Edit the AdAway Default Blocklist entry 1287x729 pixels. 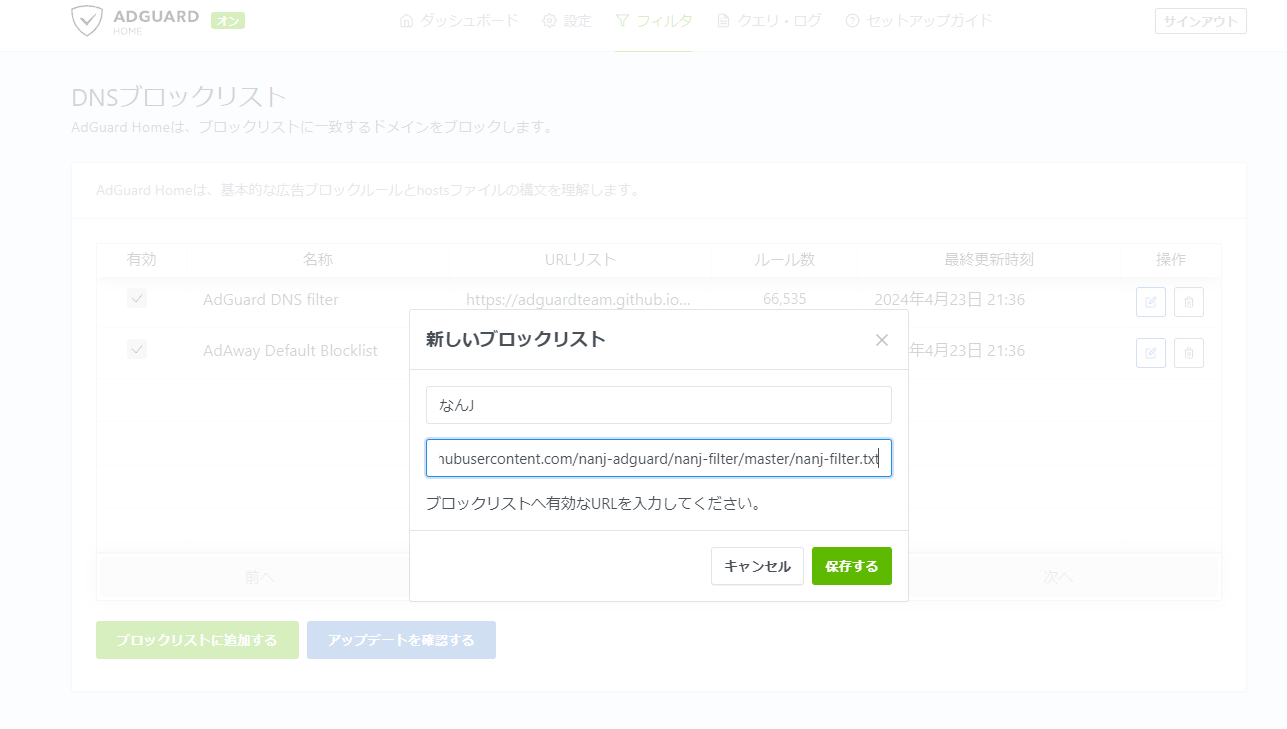(1151, 353)
